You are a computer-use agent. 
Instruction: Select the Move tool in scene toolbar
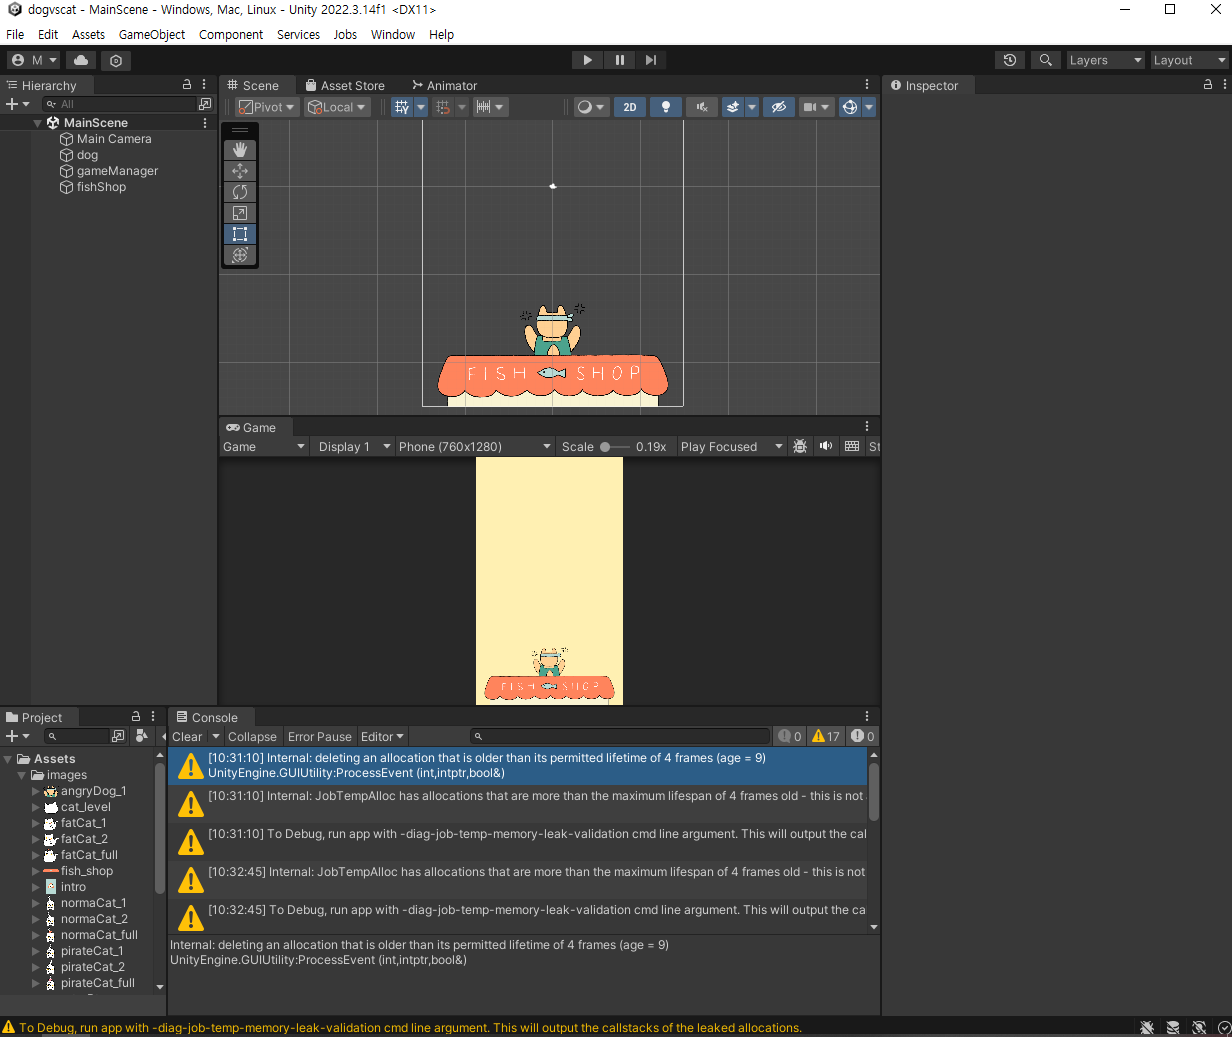[240, 171]
